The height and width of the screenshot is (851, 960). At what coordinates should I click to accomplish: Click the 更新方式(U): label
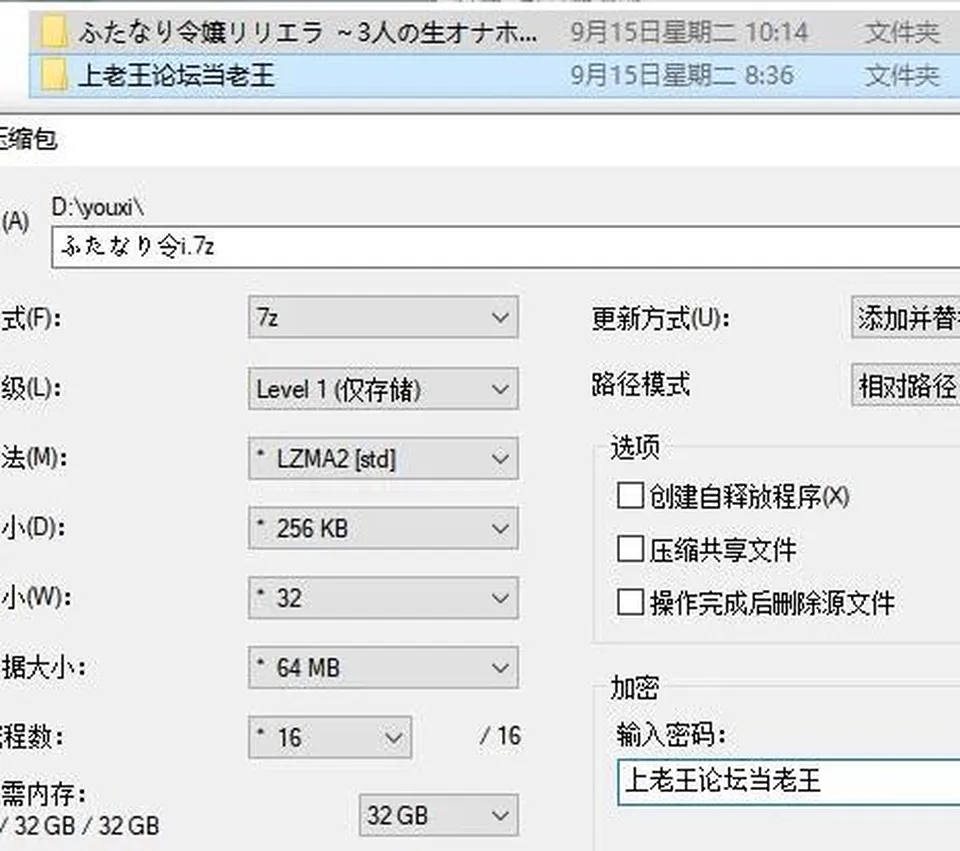point(660,318)
